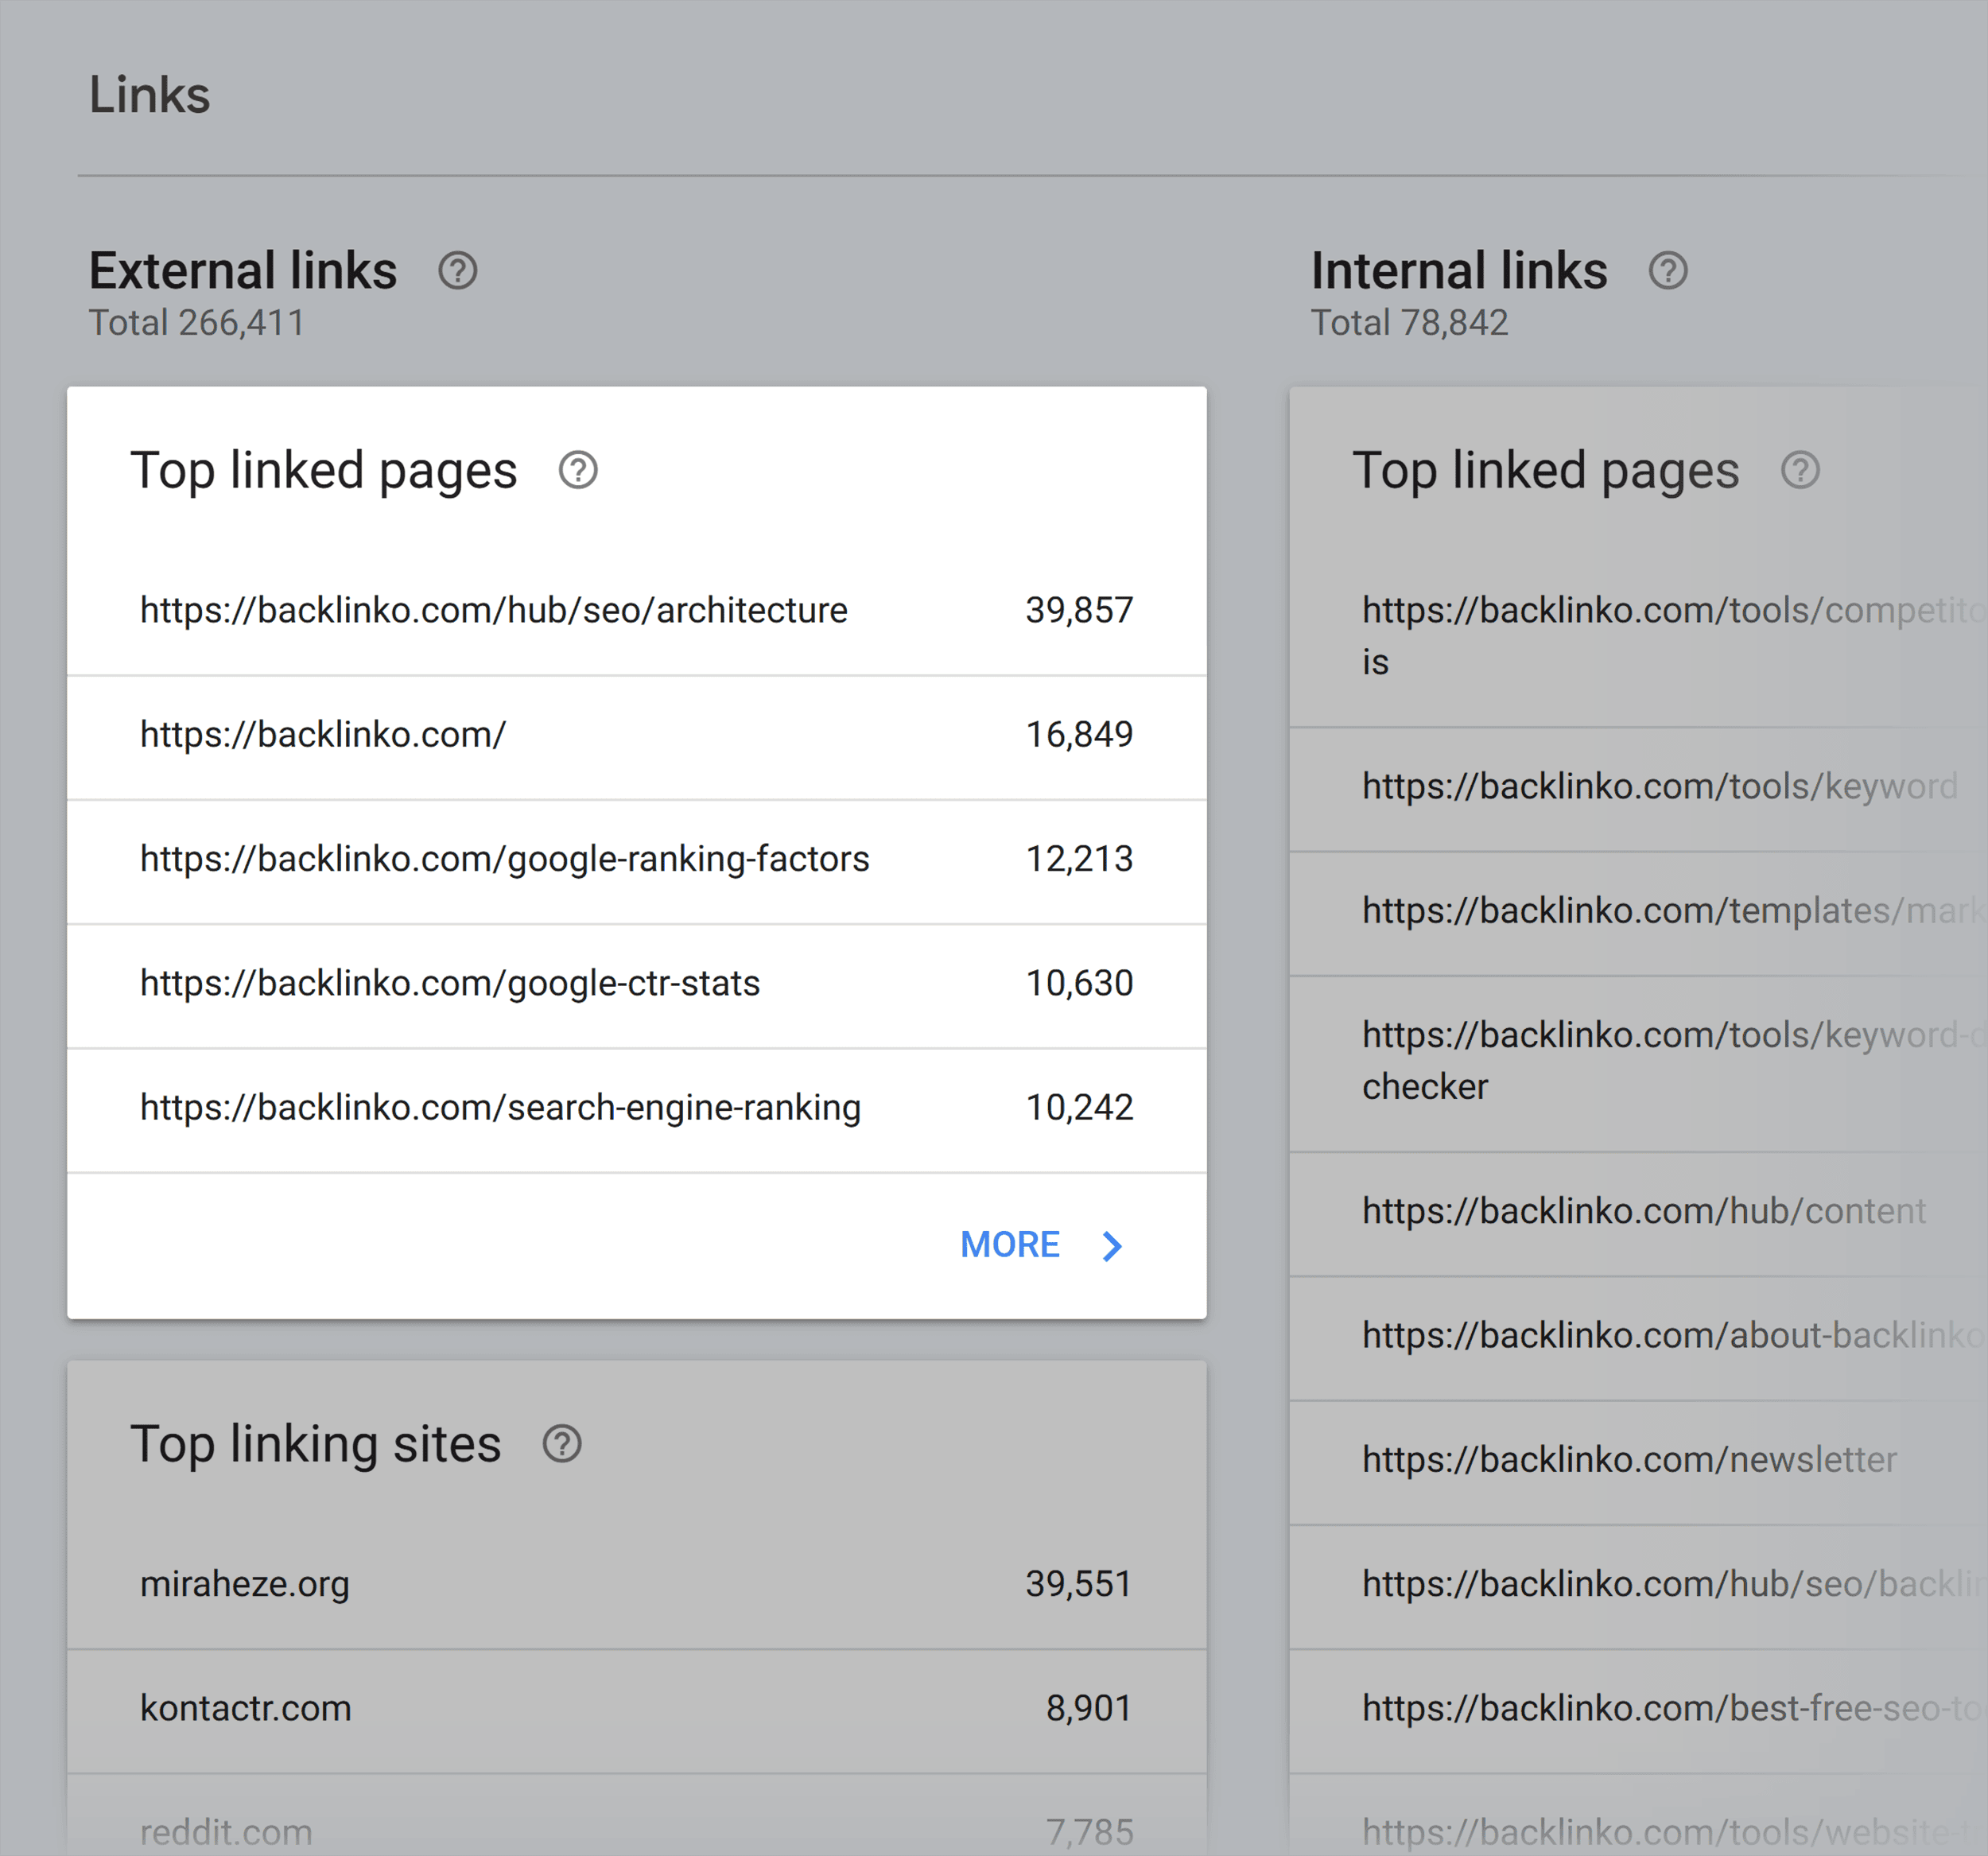This screenshot has width=1988, height=1856.
Task: Open internal best-free-seo-to... page row
Action: (1638, 1711)
